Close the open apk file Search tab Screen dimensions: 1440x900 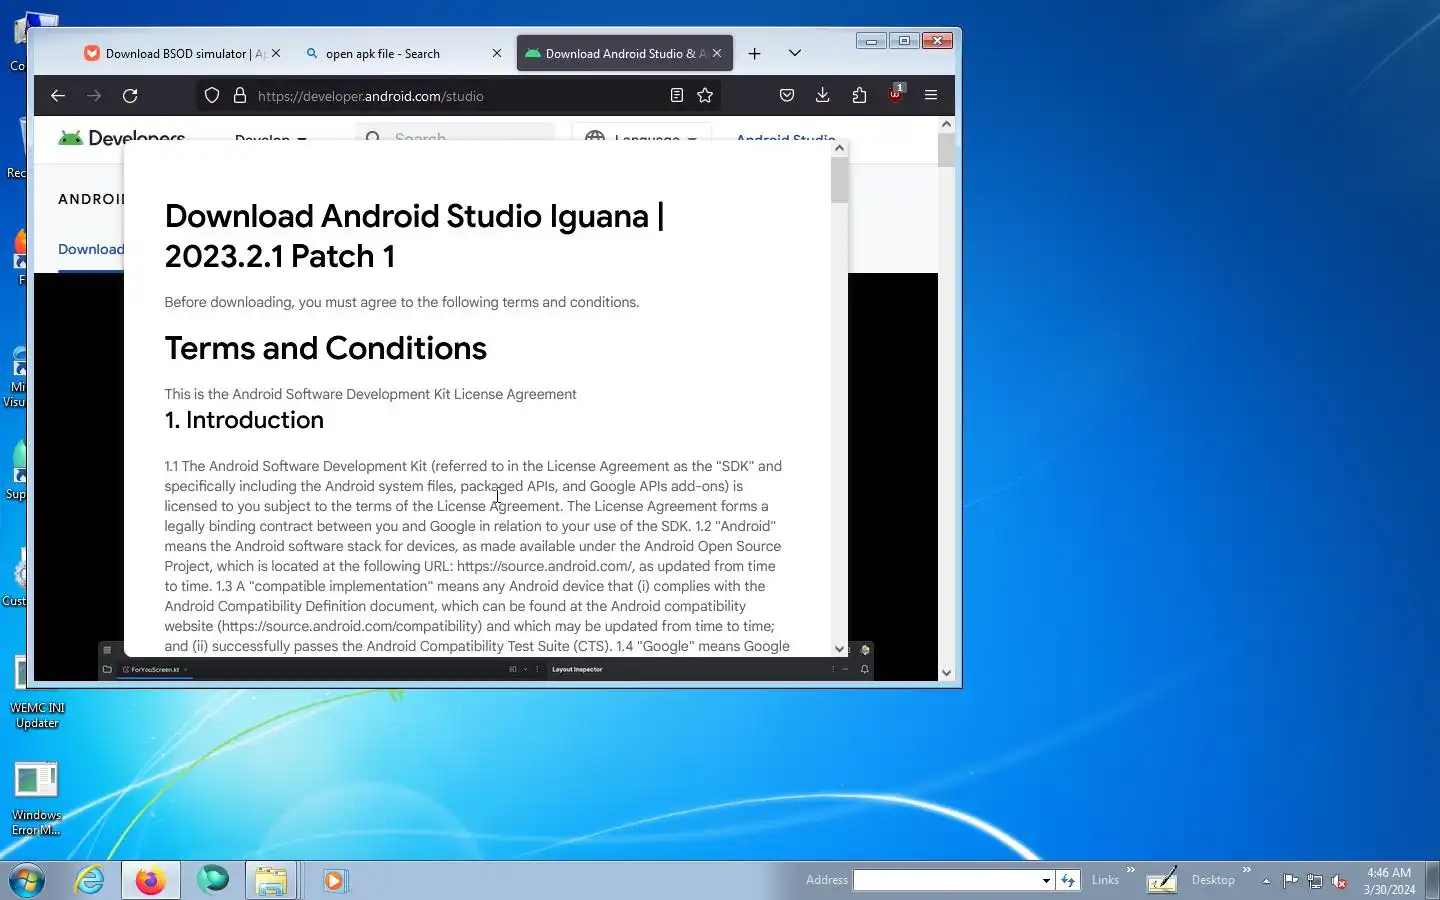[497, 54]
